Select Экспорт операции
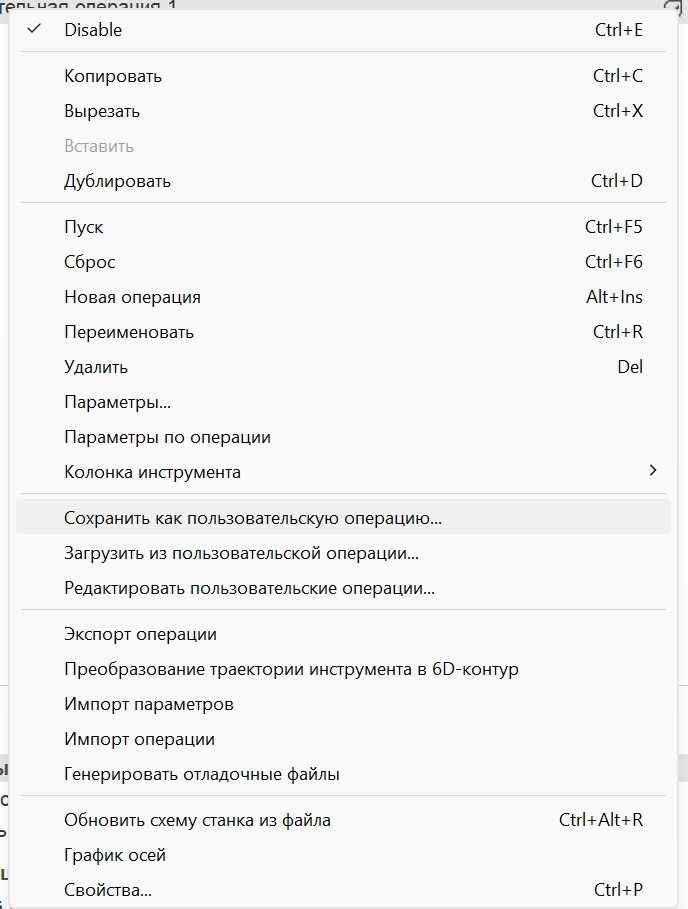This screenshot has width=688, height=909. (140, 634)
